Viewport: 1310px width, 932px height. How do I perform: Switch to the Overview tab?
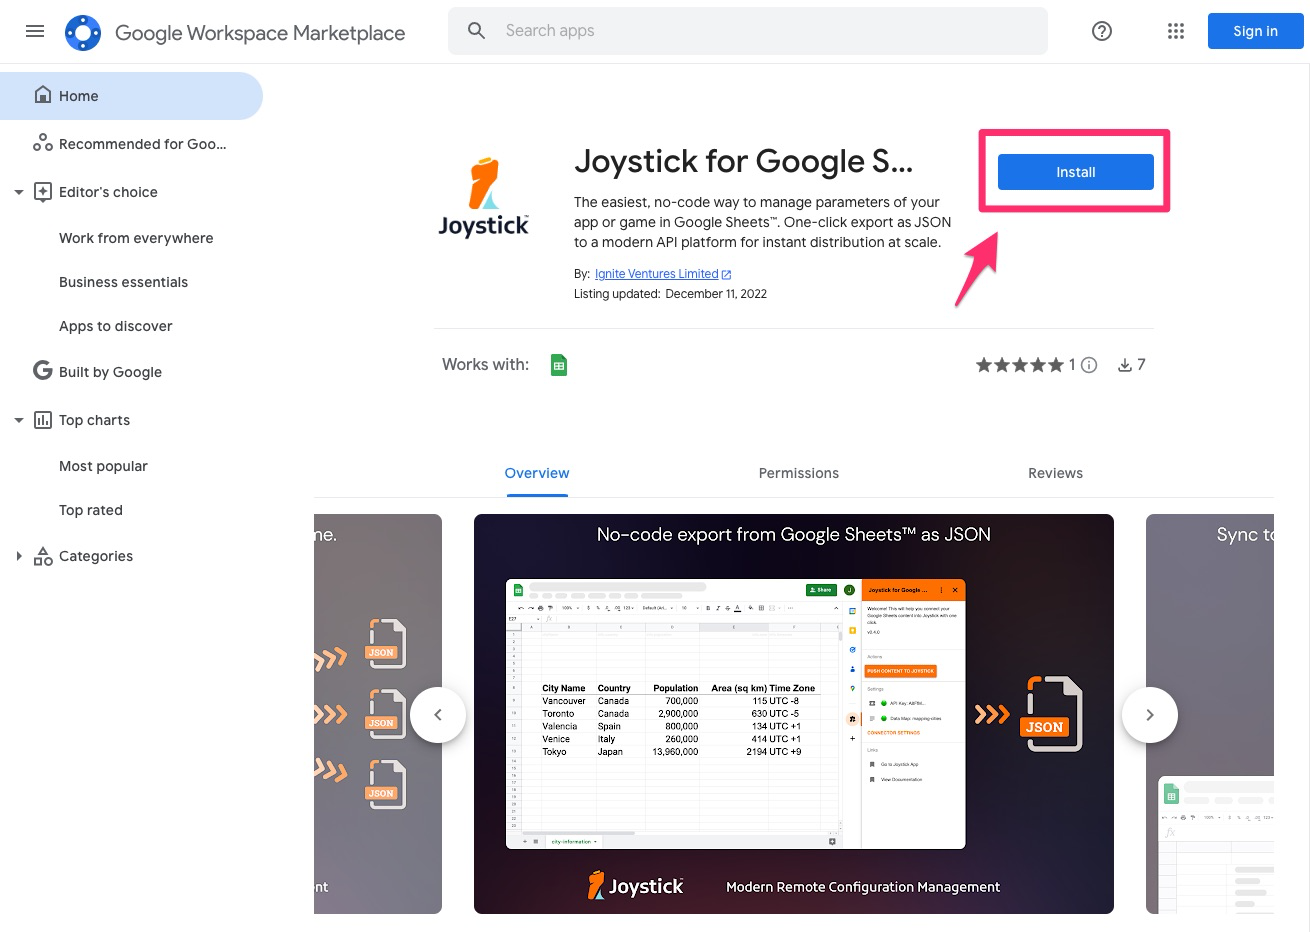pos(537,473)
